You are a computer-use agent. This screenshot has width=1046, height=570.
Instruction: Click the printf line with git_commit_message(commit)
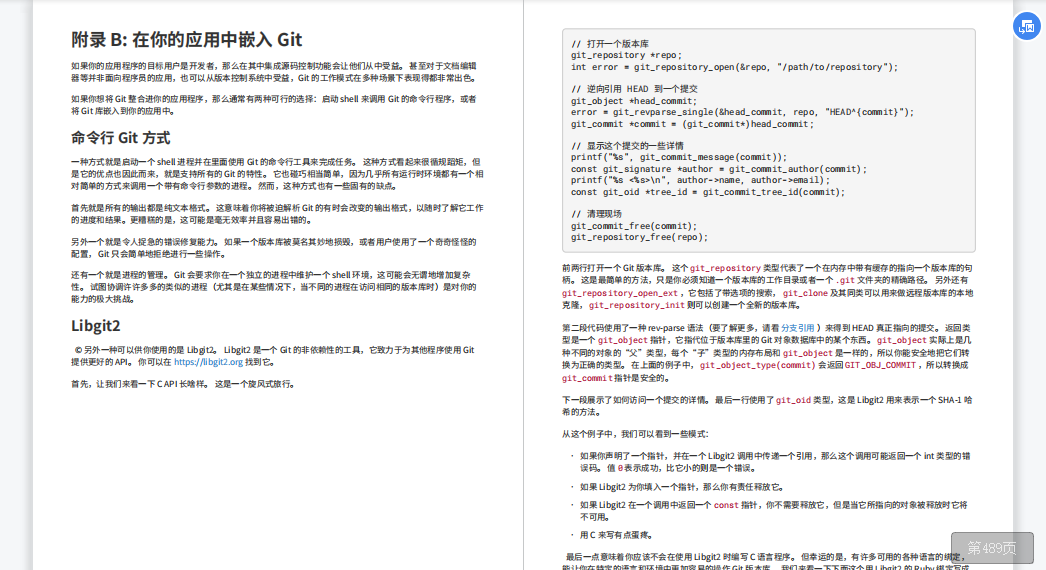tap(679, 158)
